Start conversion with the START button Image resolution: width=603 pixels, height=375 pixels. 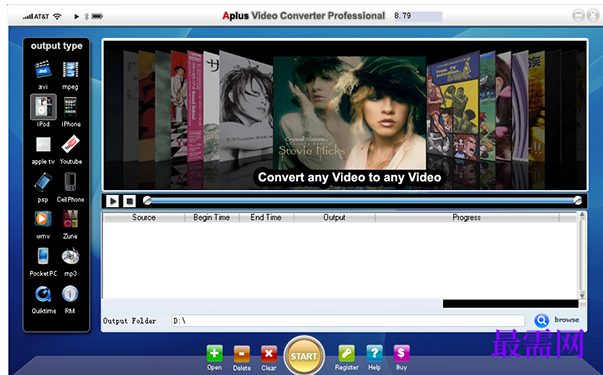click(x=304, y=356)
